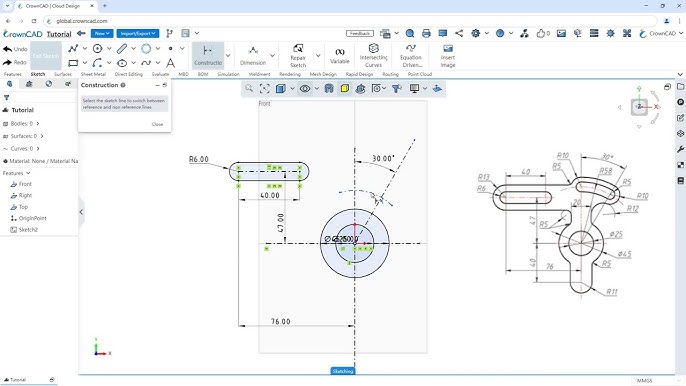Expand the Line tool dropdown arrow
This screenshot has width=686, height=386.
(x=85, y=49)
